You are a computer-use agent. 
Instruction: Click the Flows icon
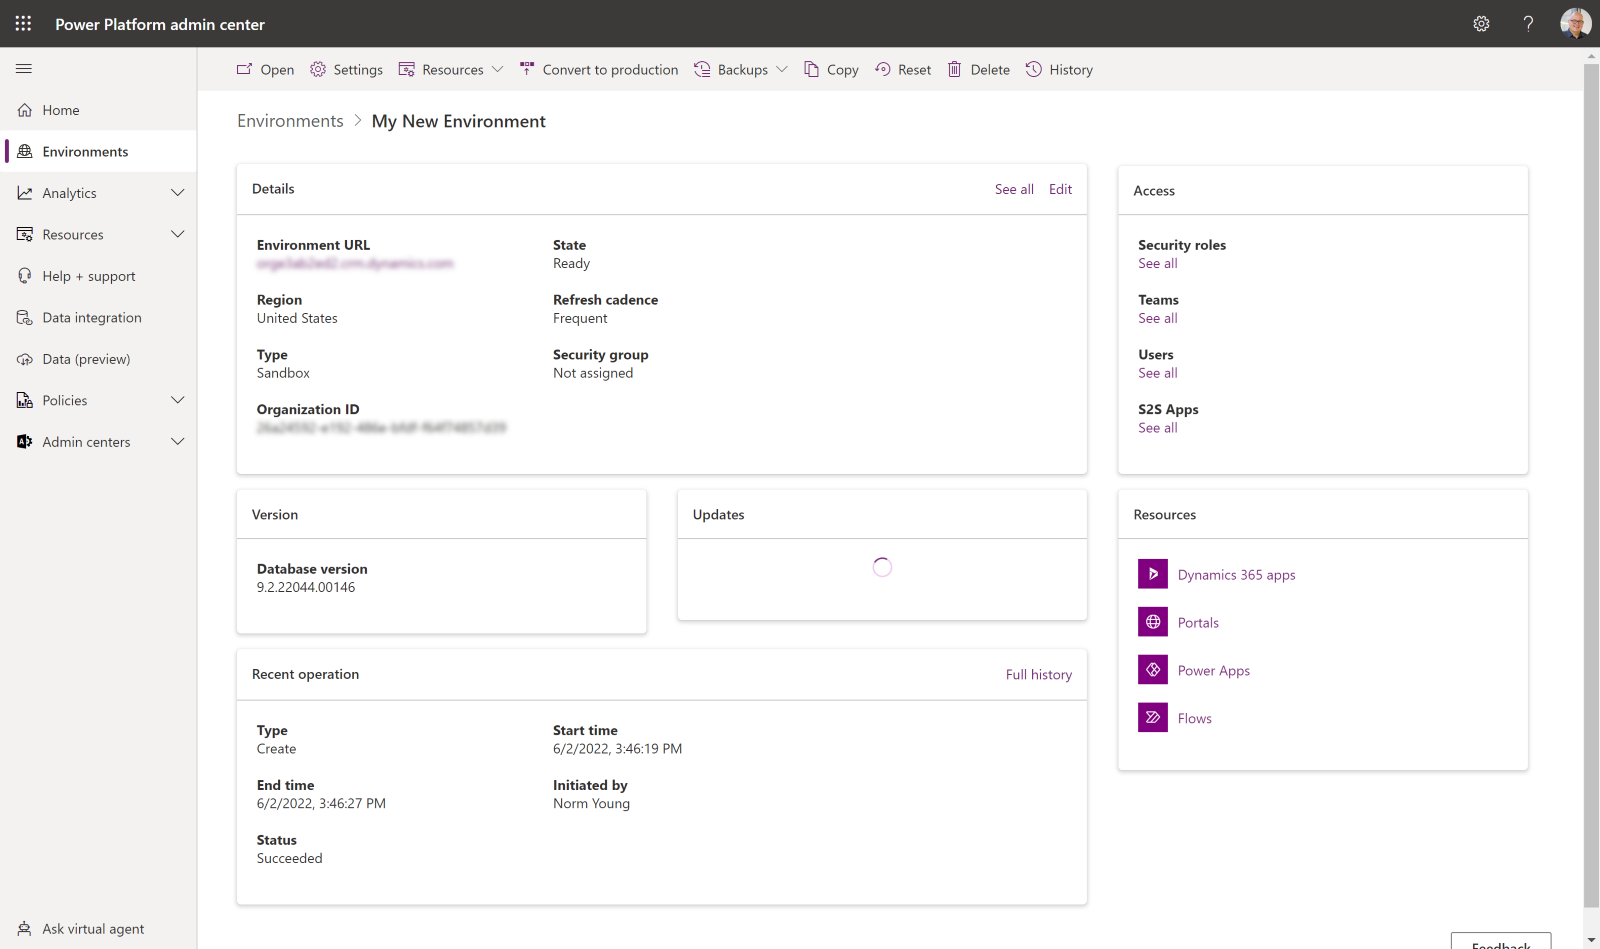(1152, 718)
